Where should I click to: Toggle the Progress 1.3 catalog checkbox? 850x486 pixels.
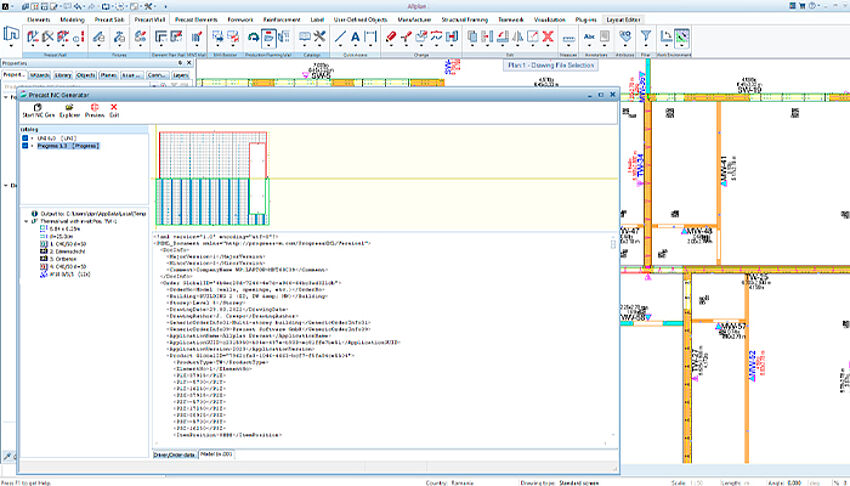[x=26, y=145]
